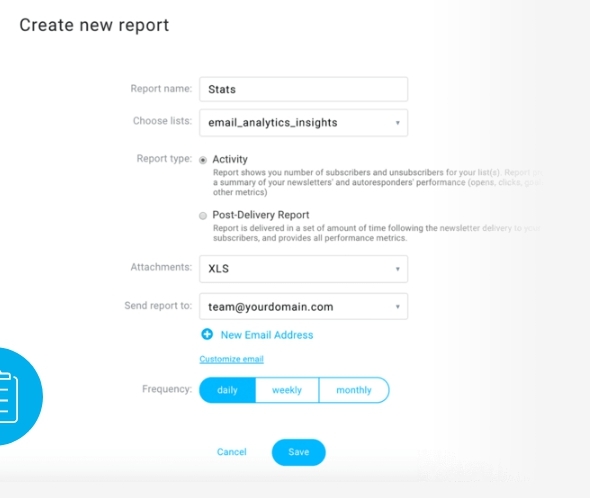
Task: Select the Activity report type radio button
Action: pyautogui.click(x=203, y=160)
